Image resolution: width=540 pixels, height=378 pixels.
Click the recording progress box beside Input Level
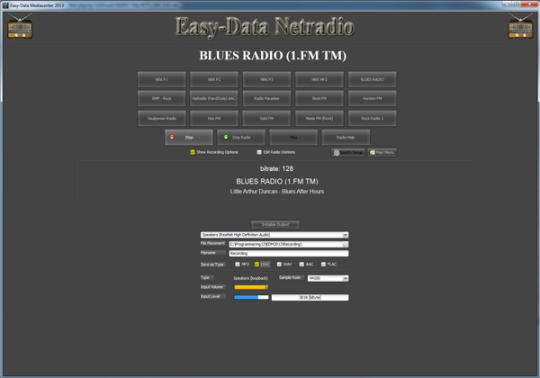[x=310, y=297]
